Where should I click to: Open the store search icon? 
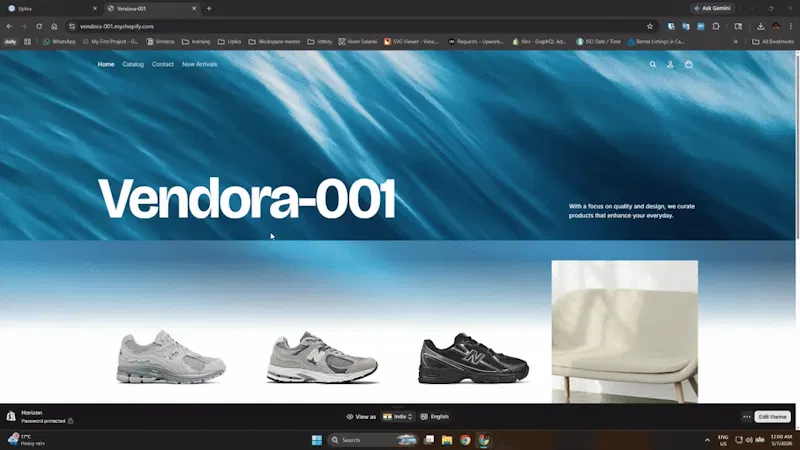click(x=653, y=64)
